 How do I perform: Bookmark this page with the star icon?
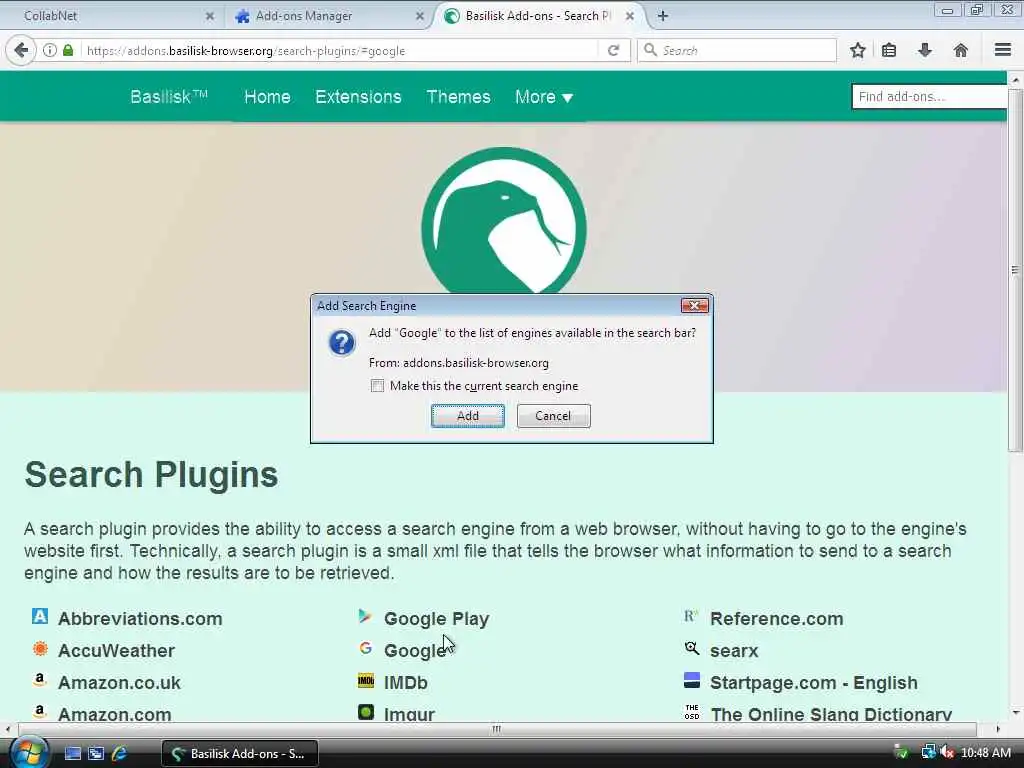[857, 50]
